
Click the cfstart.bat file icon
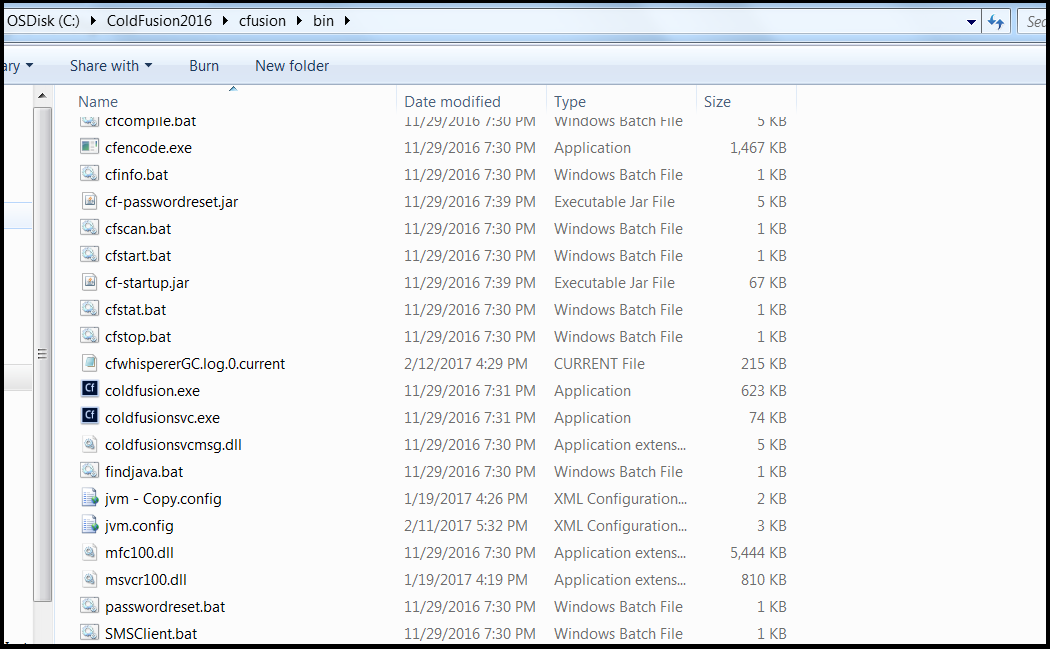point(90,255)
